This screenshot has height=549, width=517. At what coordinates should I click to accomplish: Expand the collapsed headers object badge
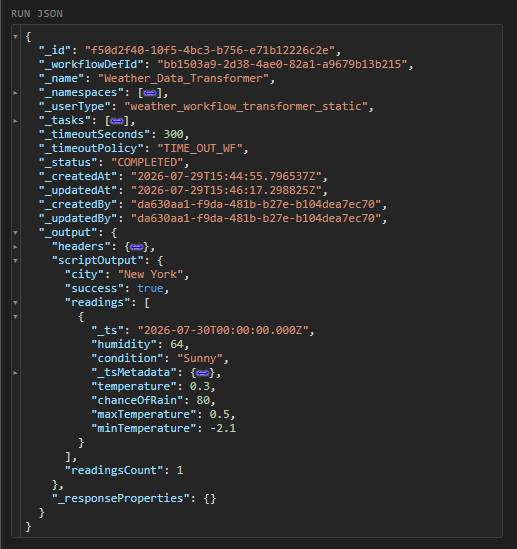137,247
